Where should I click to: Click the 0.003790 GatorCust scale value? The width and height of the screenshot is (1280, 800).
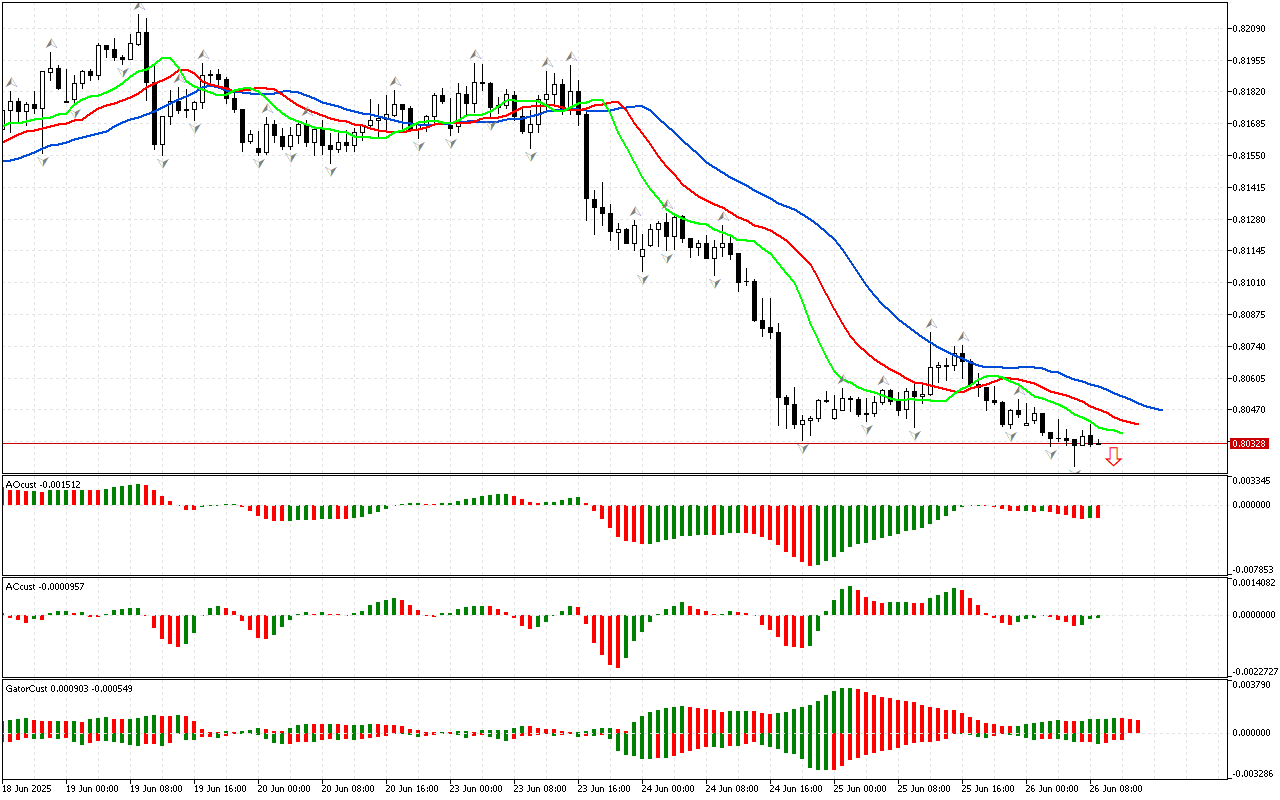click(1250, 685)
